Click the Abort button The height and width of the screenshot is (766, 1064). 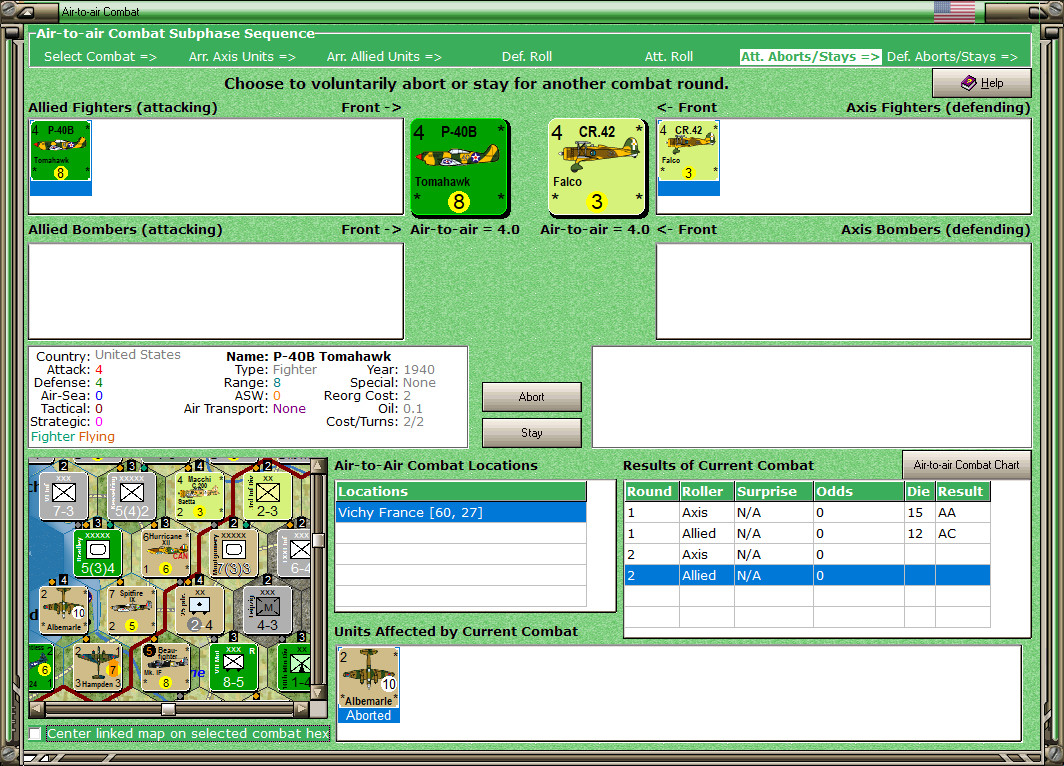click(x=531, y=397)
